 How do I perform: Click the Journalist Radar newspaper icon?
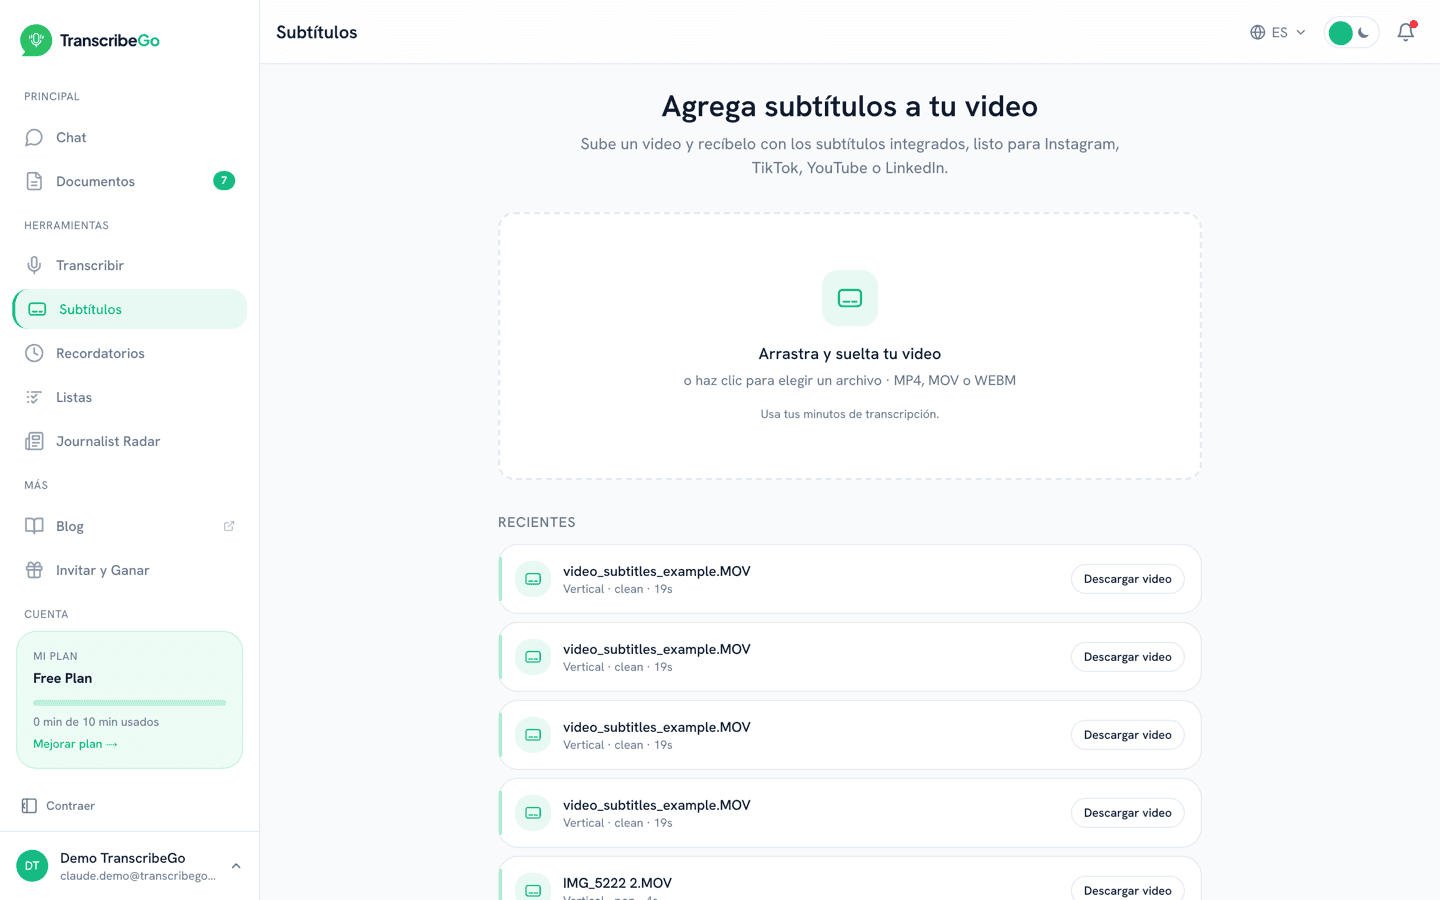coord(34,441)
